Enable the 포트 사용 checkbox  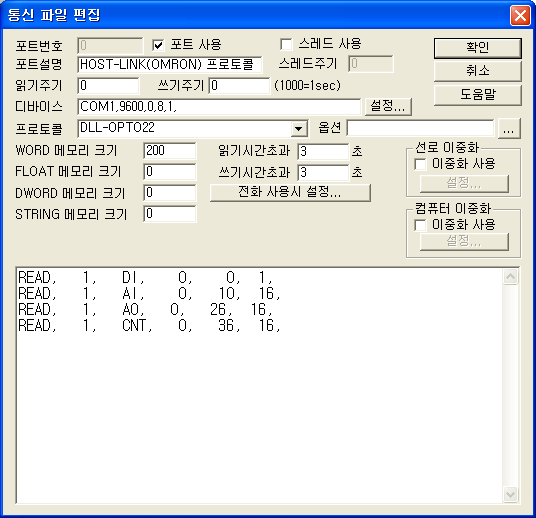point(158,45)
